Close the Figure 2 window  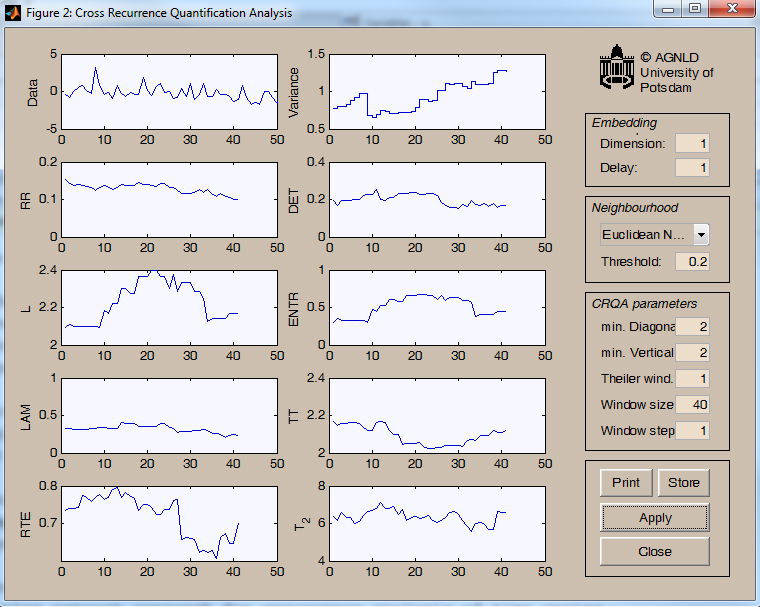click(732, 9)
